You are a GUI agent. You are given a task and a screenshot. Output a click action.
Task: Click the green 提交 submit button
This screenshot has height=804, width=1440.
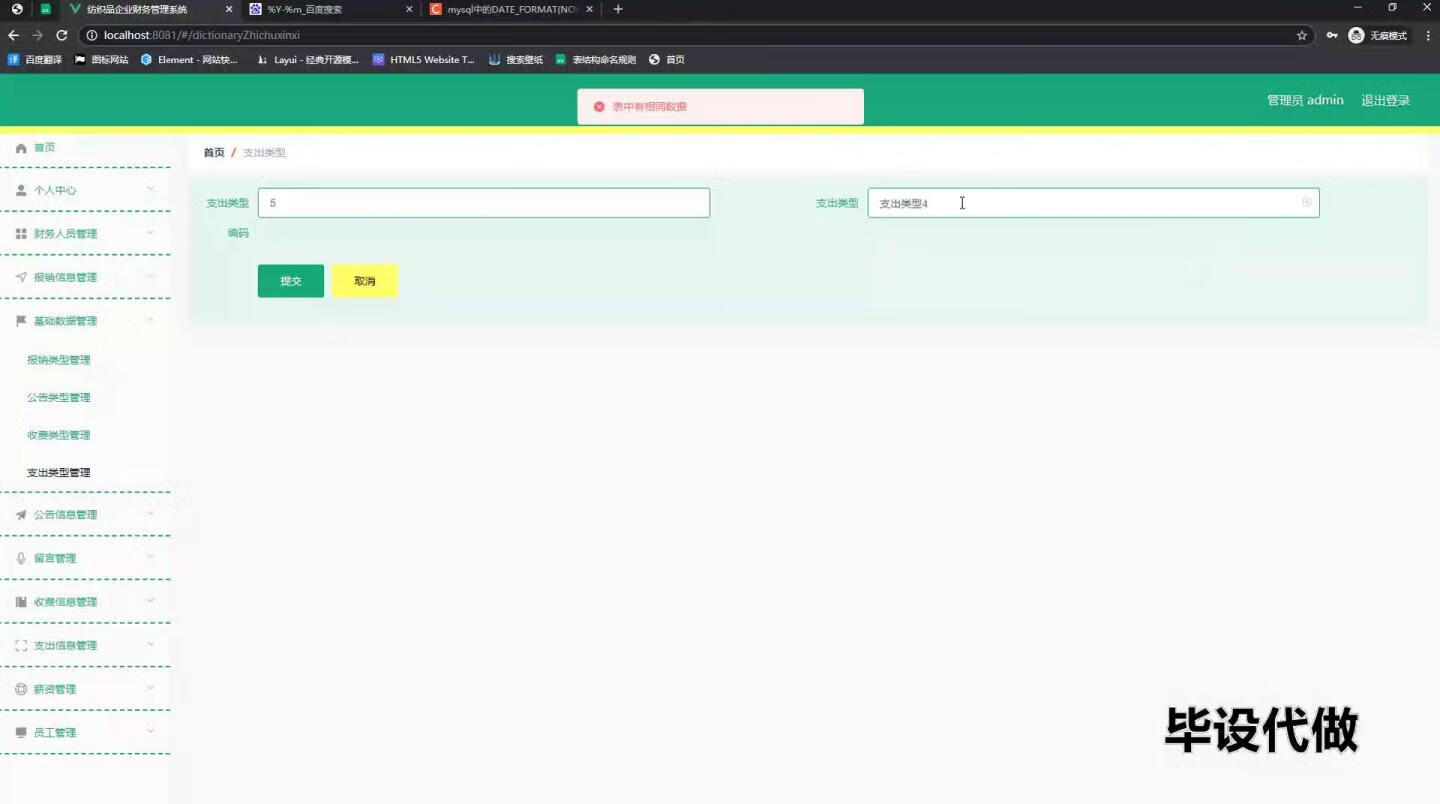click(291, 281)
